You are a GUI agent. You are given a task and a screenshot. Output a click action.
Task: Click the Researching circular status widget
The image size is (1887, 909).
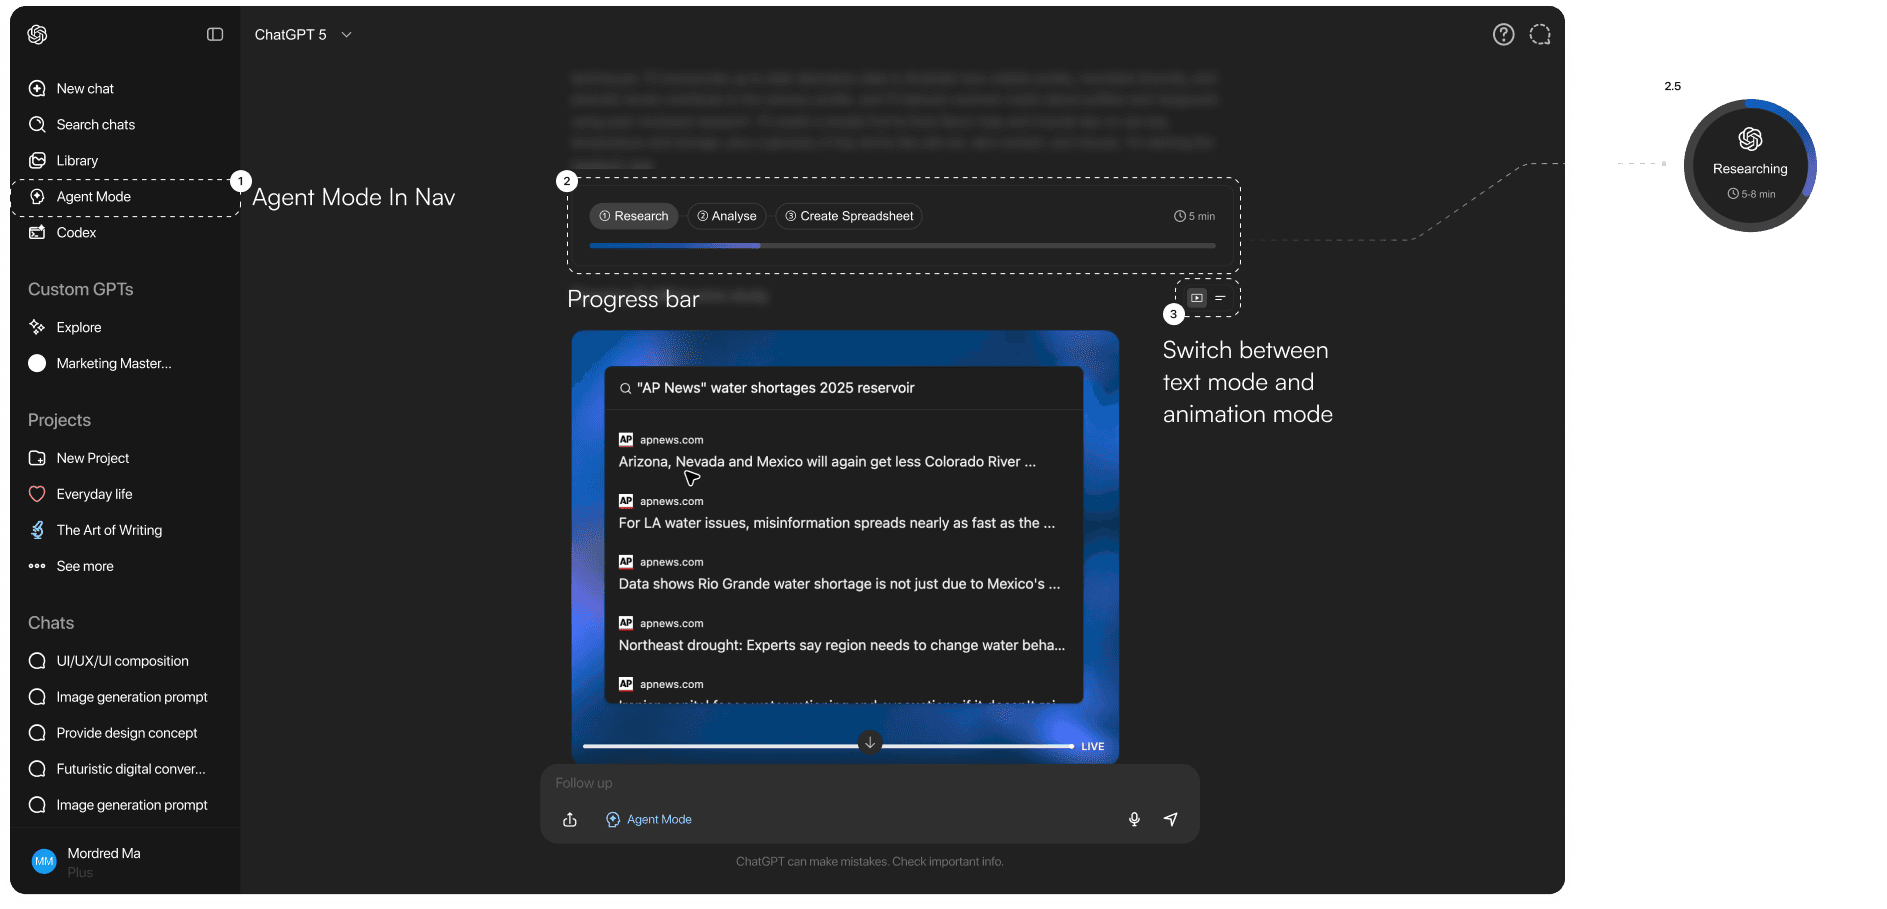pyautogui.click(x=1750, y=166)
